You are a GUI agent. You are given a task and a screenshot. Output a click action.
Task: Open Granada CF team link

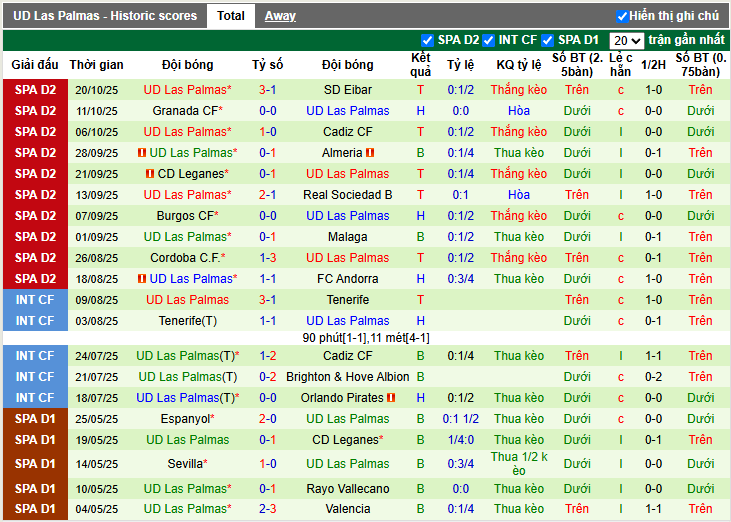(x=185, y=111)
